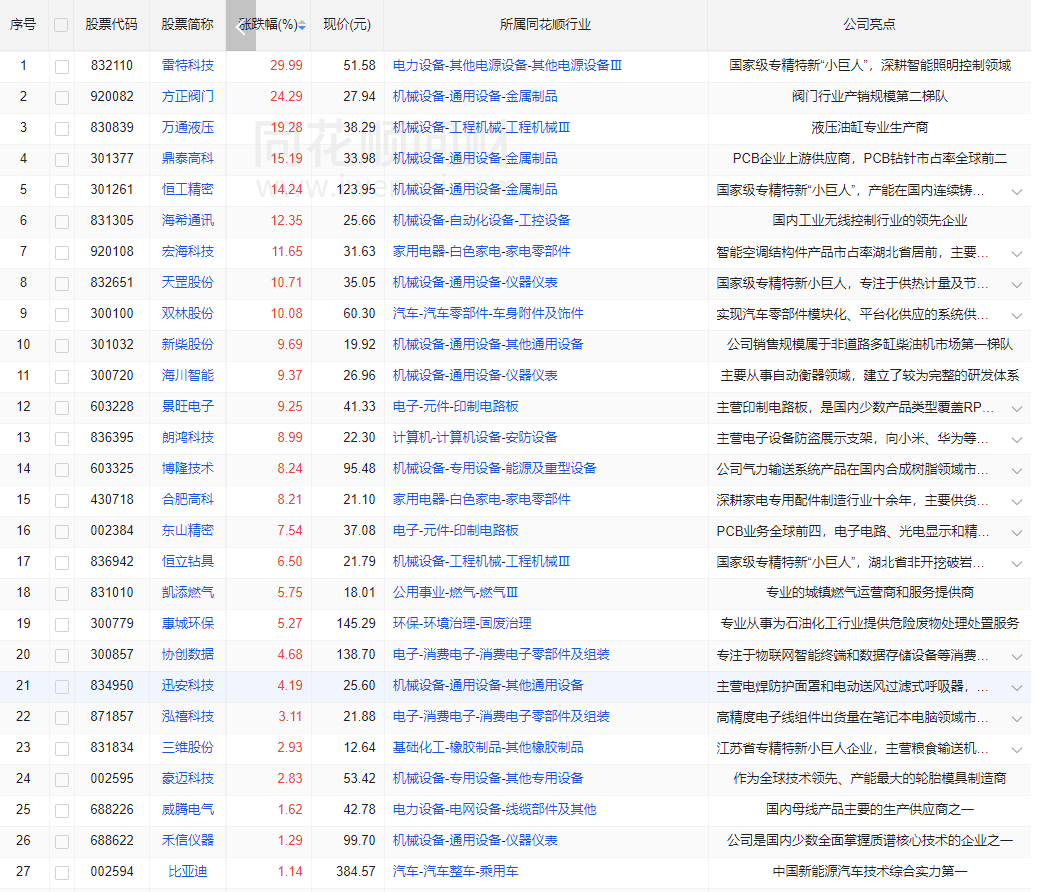Expand the truncated highlight in 天罡股份 row
This screenshot has height=892, width=1037.
pyautogui.click(x=1016, y=284)
